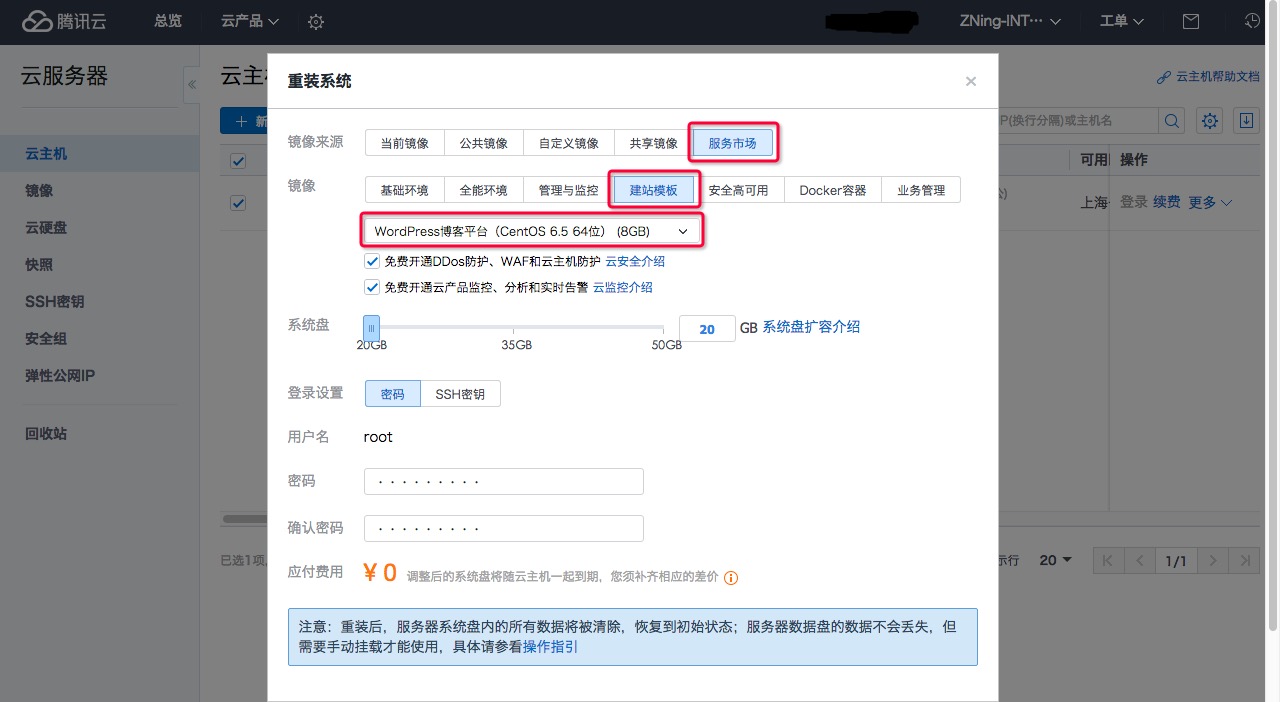The width and height of the screenshot is (1280, 702).
Task: Open 云监控介绍 link
Action: click(623, 287)
